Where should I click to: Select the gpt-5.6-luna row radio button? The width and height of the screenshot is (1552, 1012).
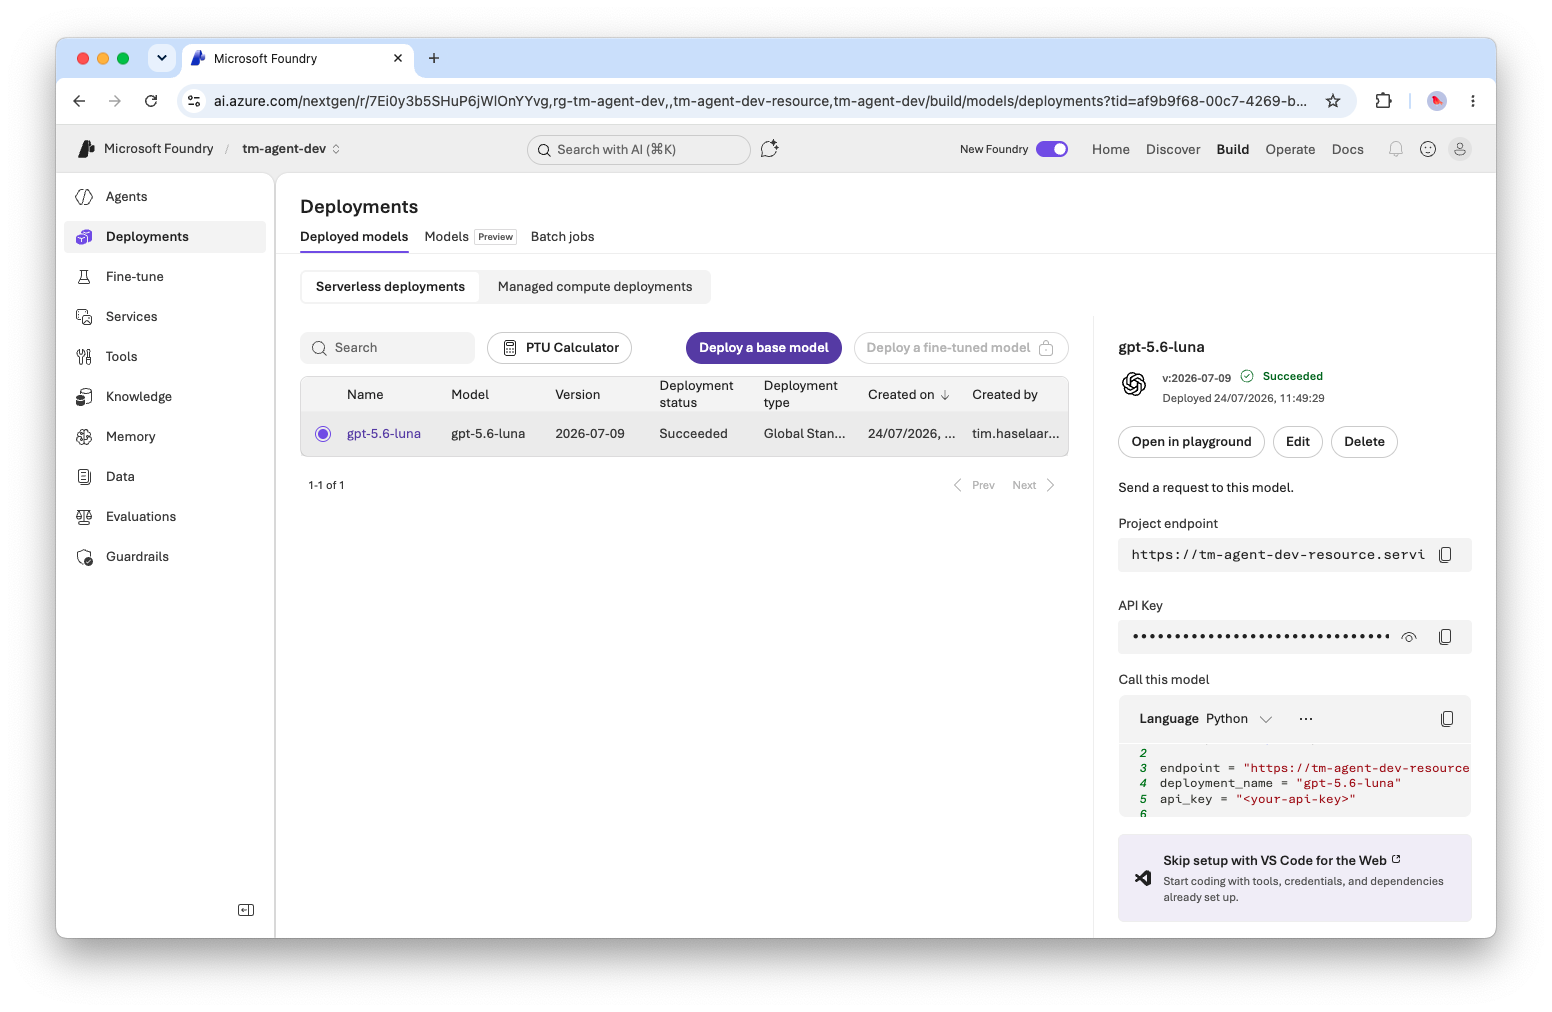tap(322, 434)
